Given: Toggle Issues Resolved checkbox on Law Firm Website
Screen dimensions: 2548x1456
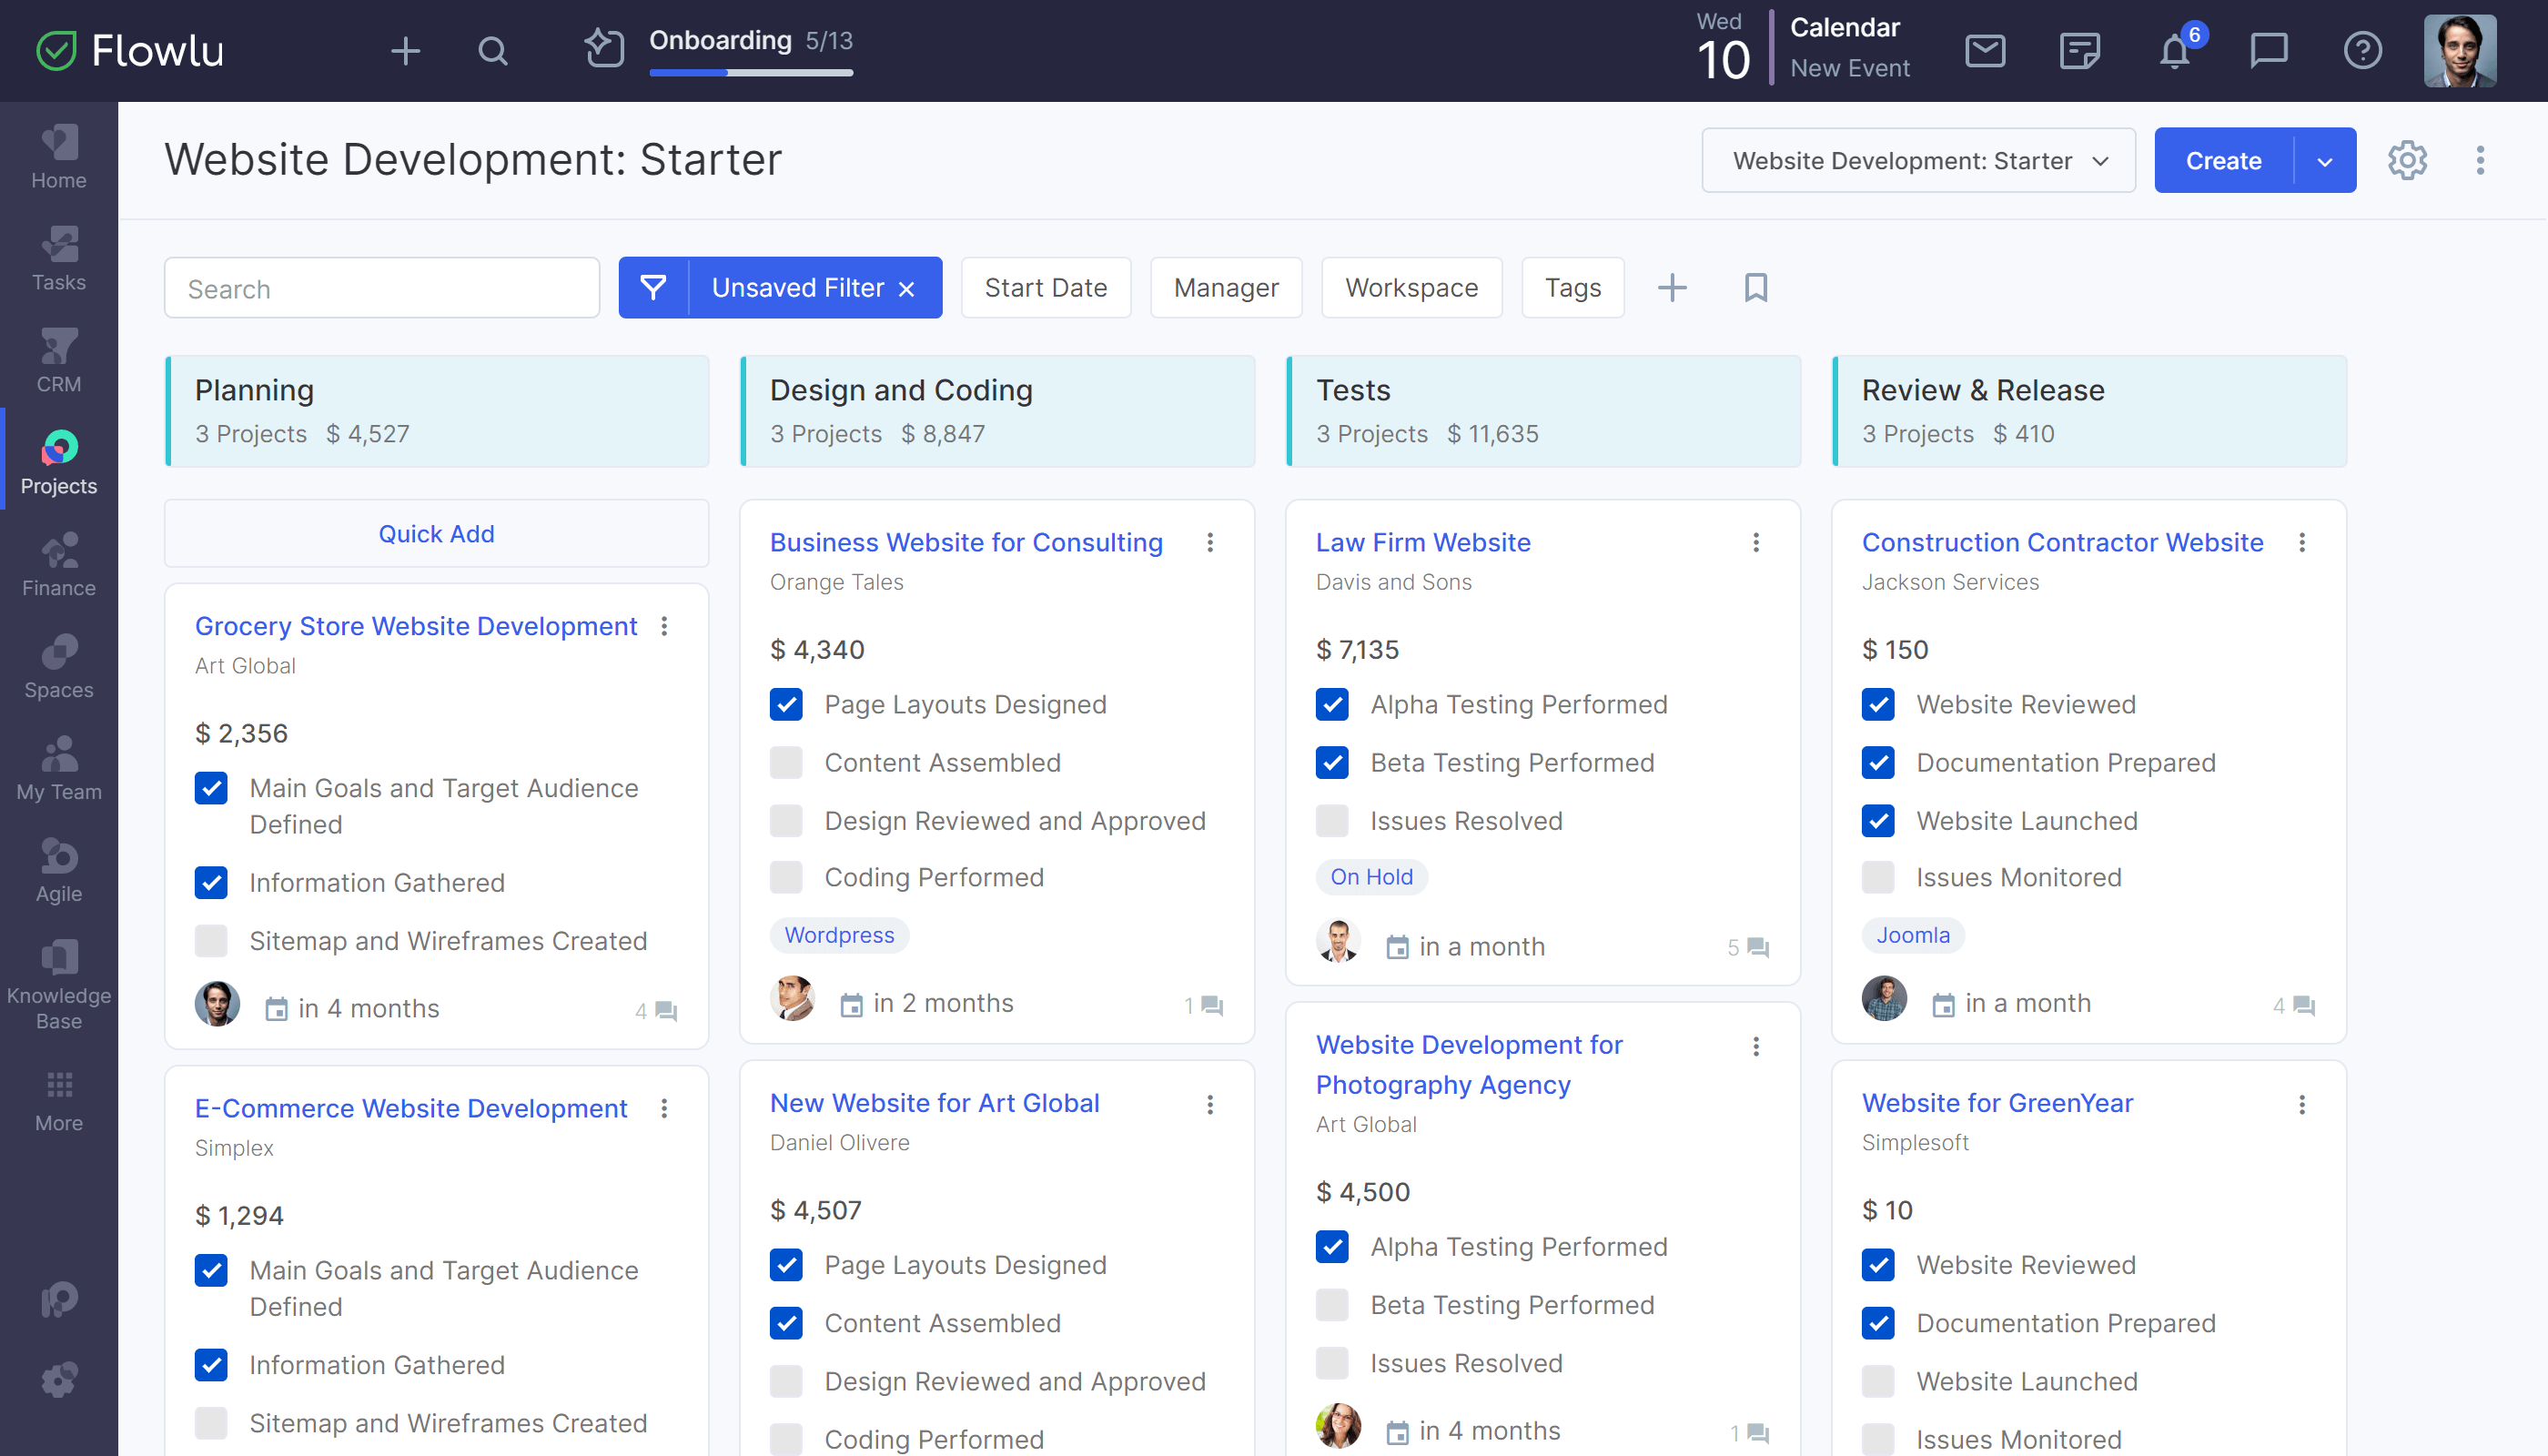Looking at the screenshot, I should tap(1333, 819).
